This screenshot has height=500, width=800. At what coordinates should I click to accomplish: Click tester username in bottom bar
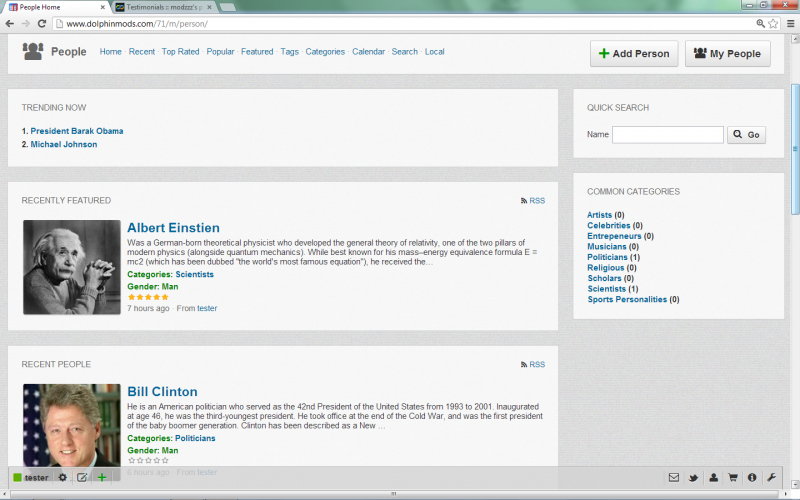pos(36,478)
